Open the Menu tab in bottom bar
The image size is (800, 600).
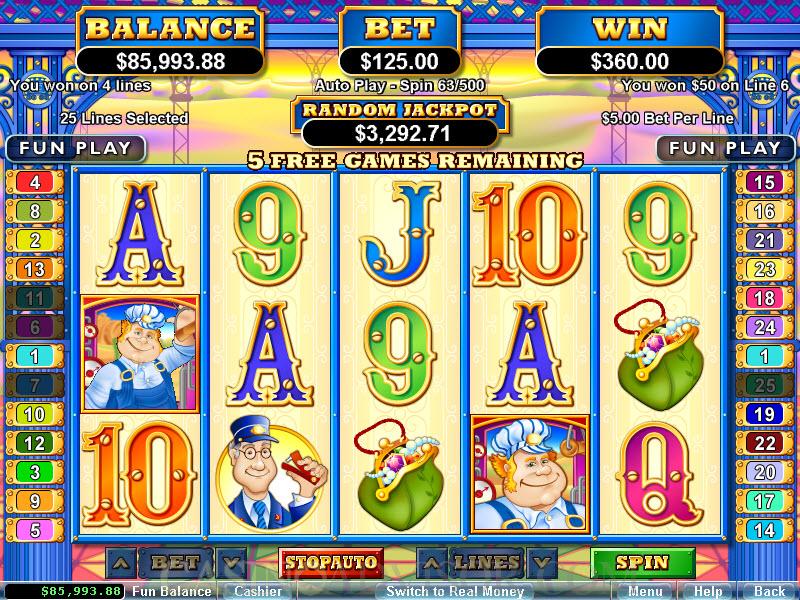[645, 591]
